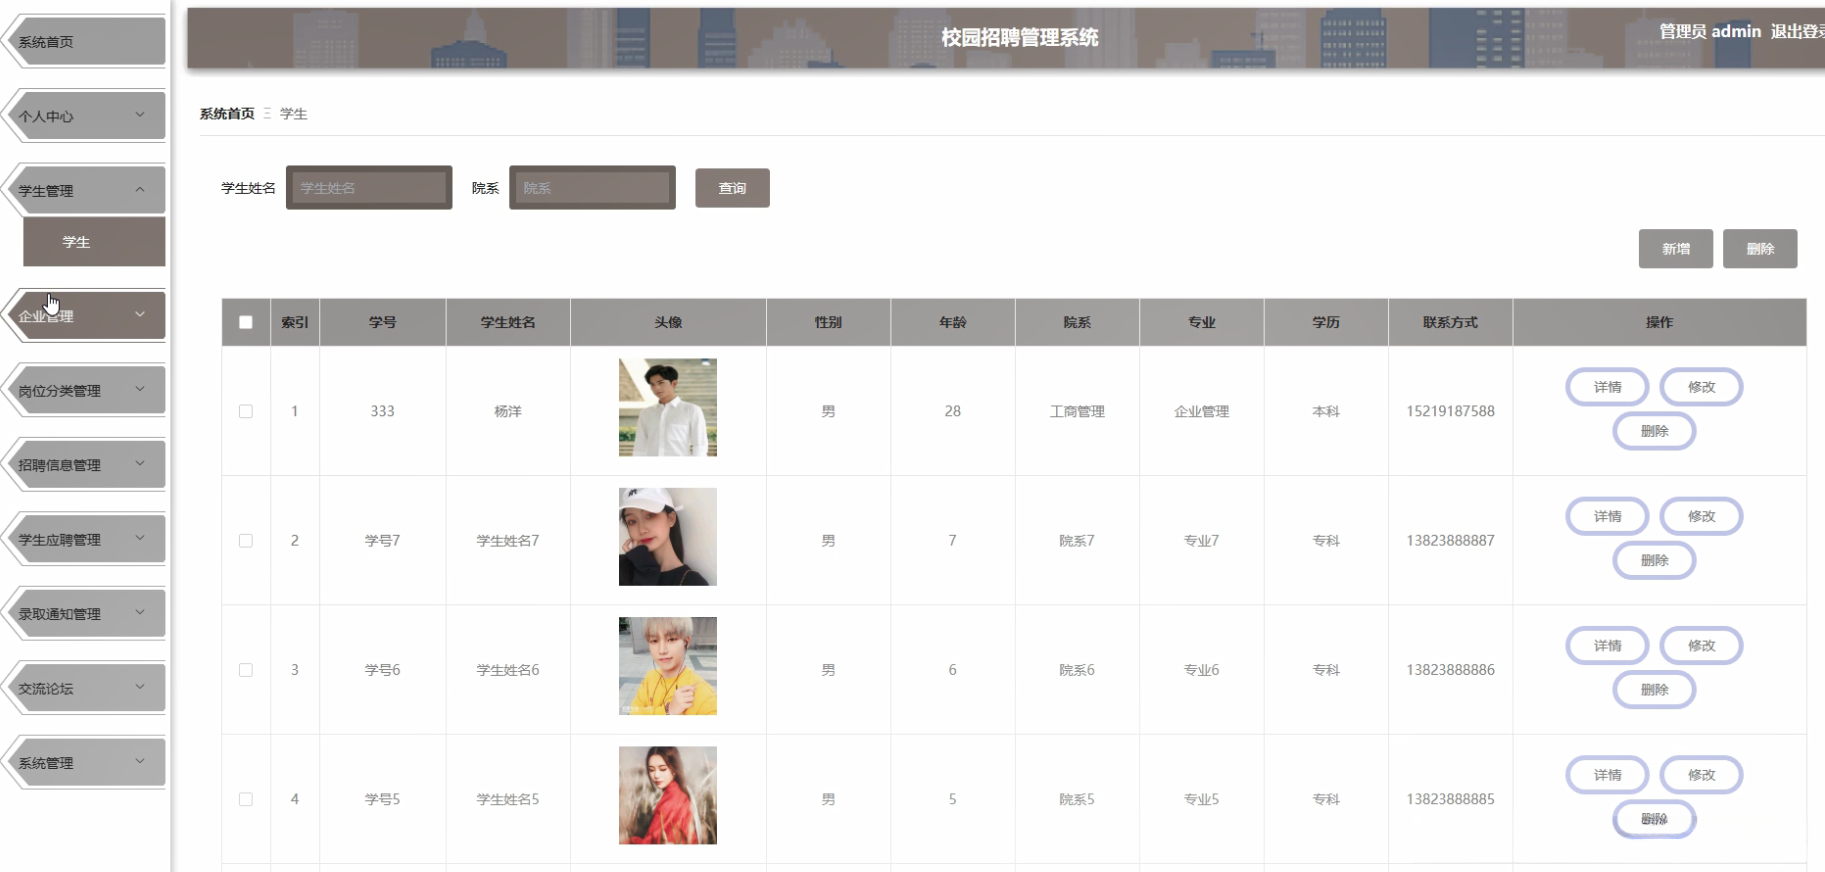Click phone number 13823888885
This screenshot has height=872, width=1825.
(1451, 799)
